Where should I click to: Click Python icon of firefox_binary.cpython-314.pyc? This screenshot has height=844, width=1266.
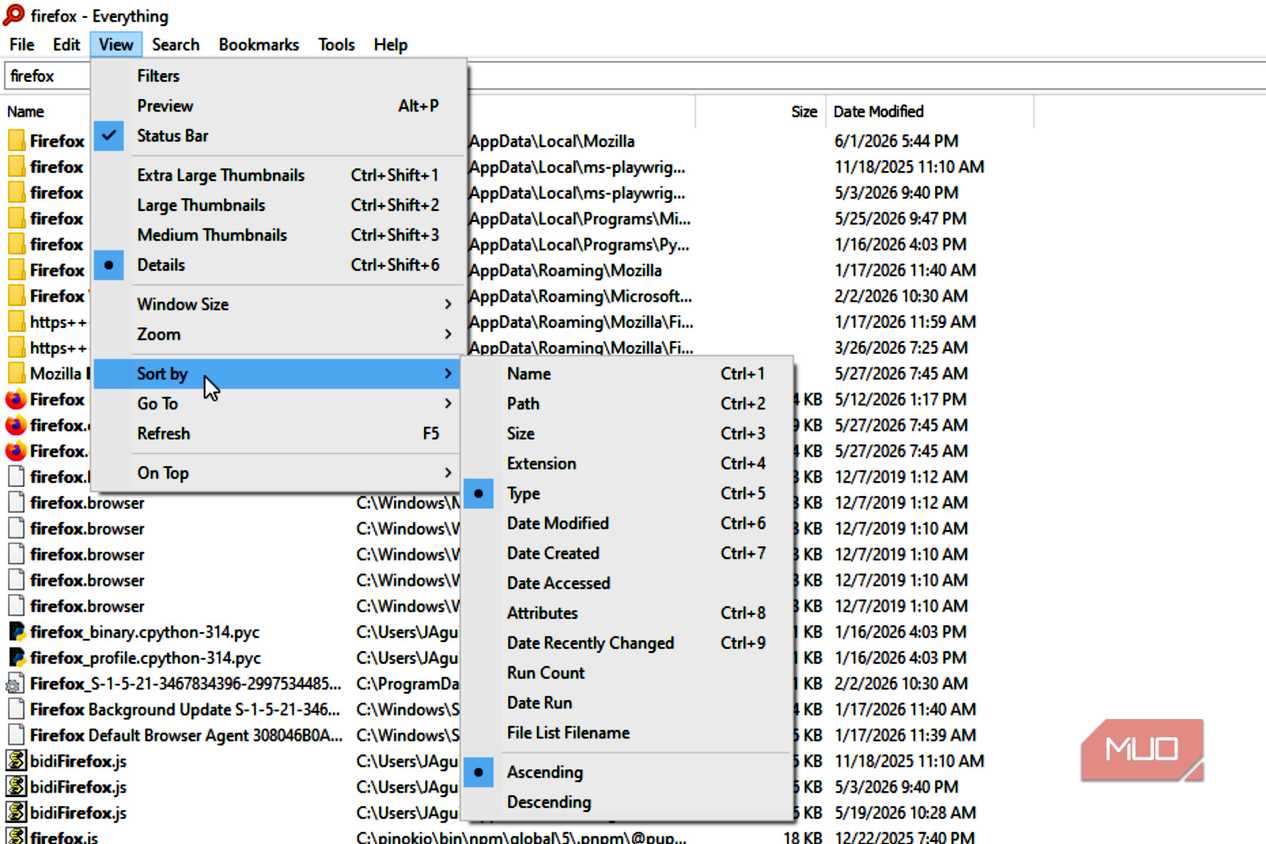(x=16, y=632)
